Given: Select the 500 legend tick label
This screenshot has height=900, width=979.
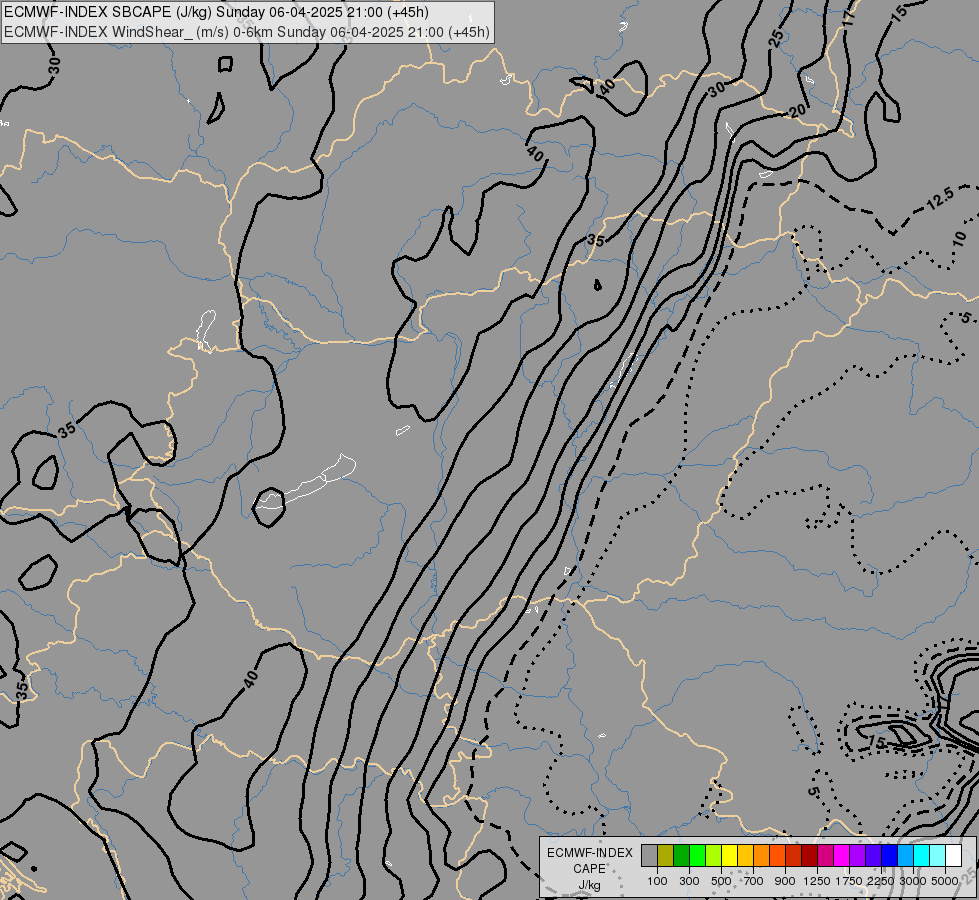Looking at the screenshot, I should [721, 881].
